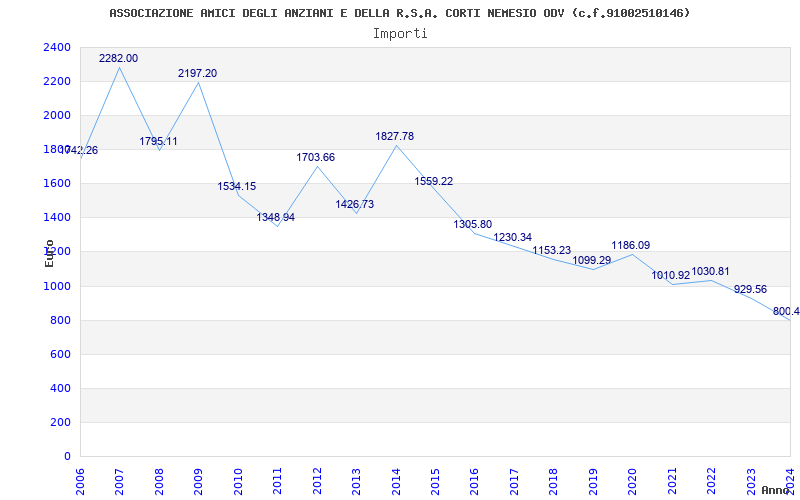Click the 2400 y-axis tick label
This screenshot has height=500, width=800.
(57, 47)
